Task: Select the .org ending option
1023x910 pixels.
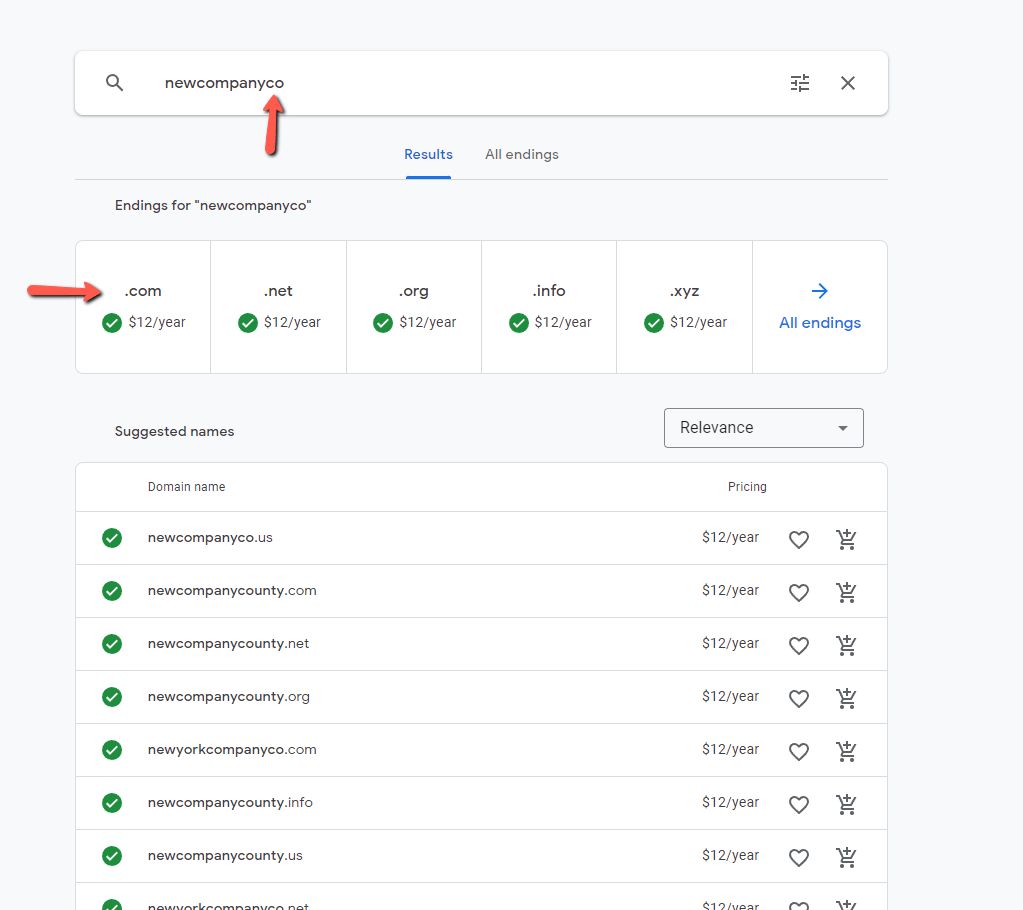Action: coord(414,307)
